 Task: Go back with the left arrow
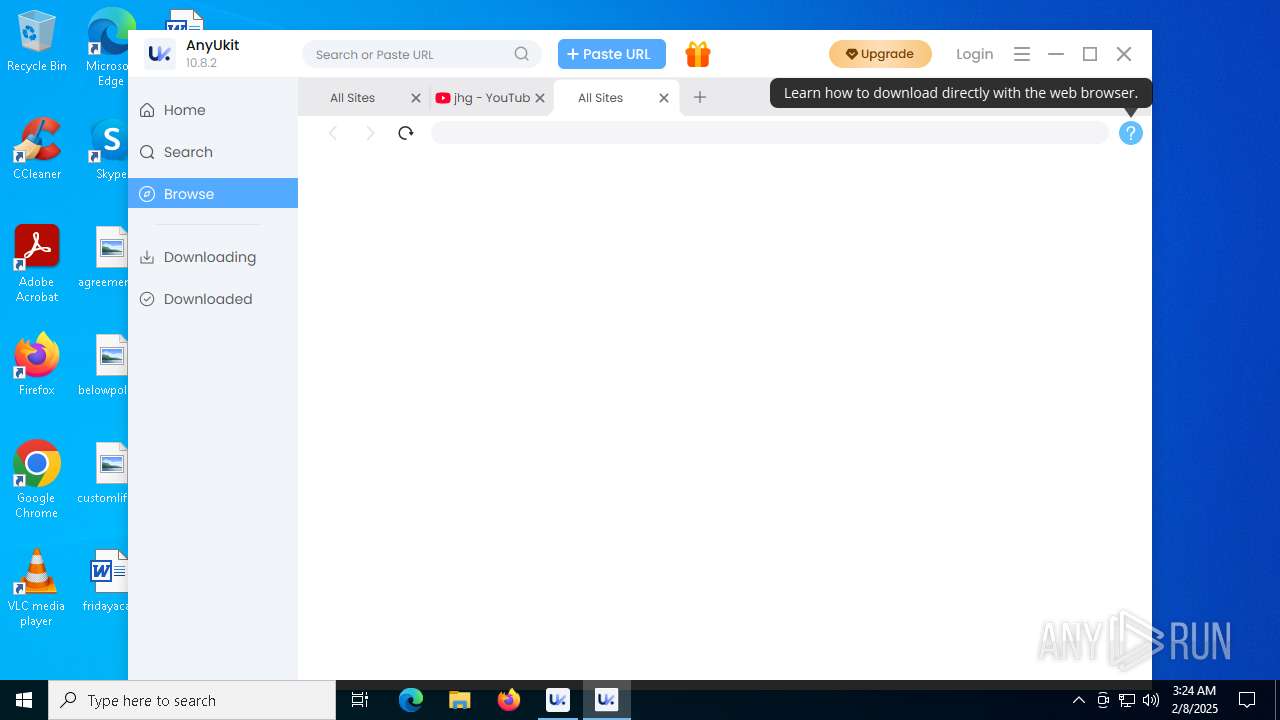333,133
